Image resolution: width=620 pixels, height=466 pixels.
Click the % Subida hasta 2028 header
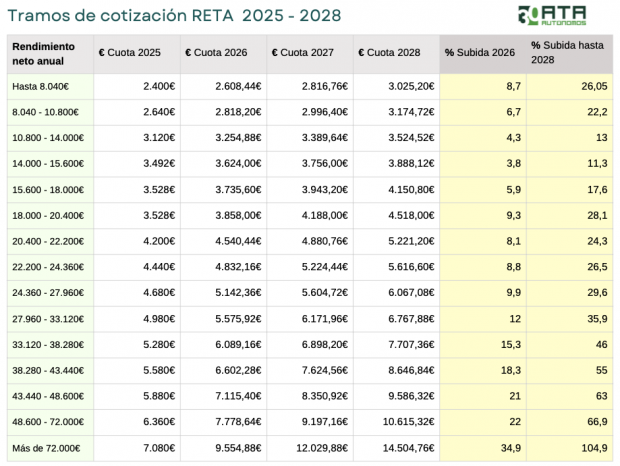(567, 54)
